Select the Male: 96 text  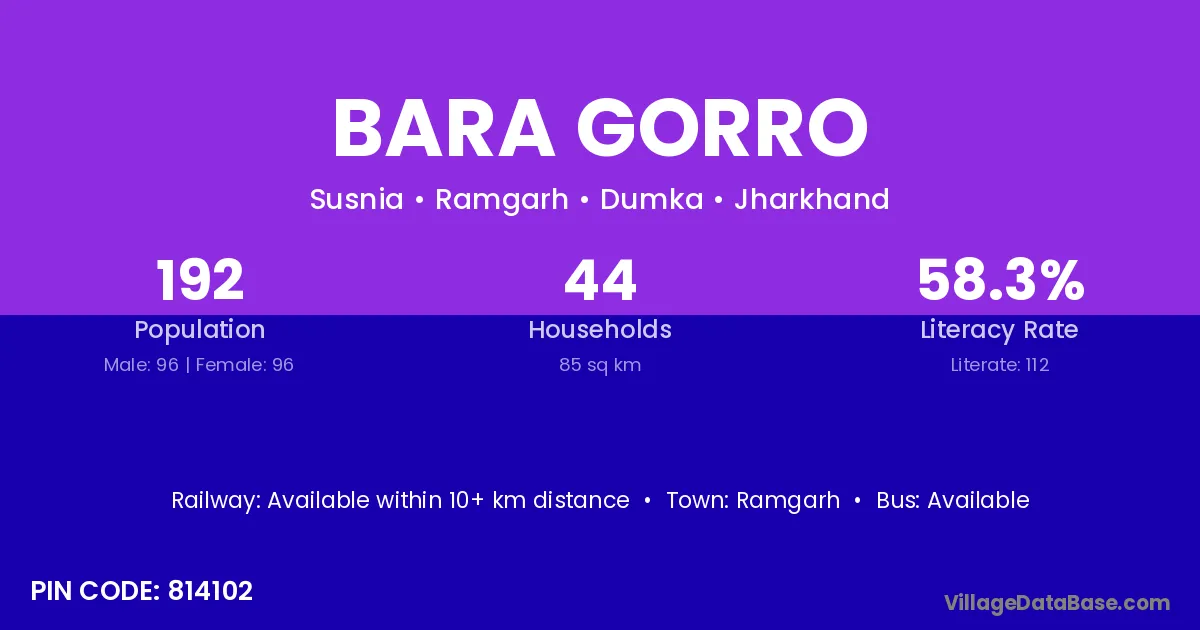[x=141, y=365]
